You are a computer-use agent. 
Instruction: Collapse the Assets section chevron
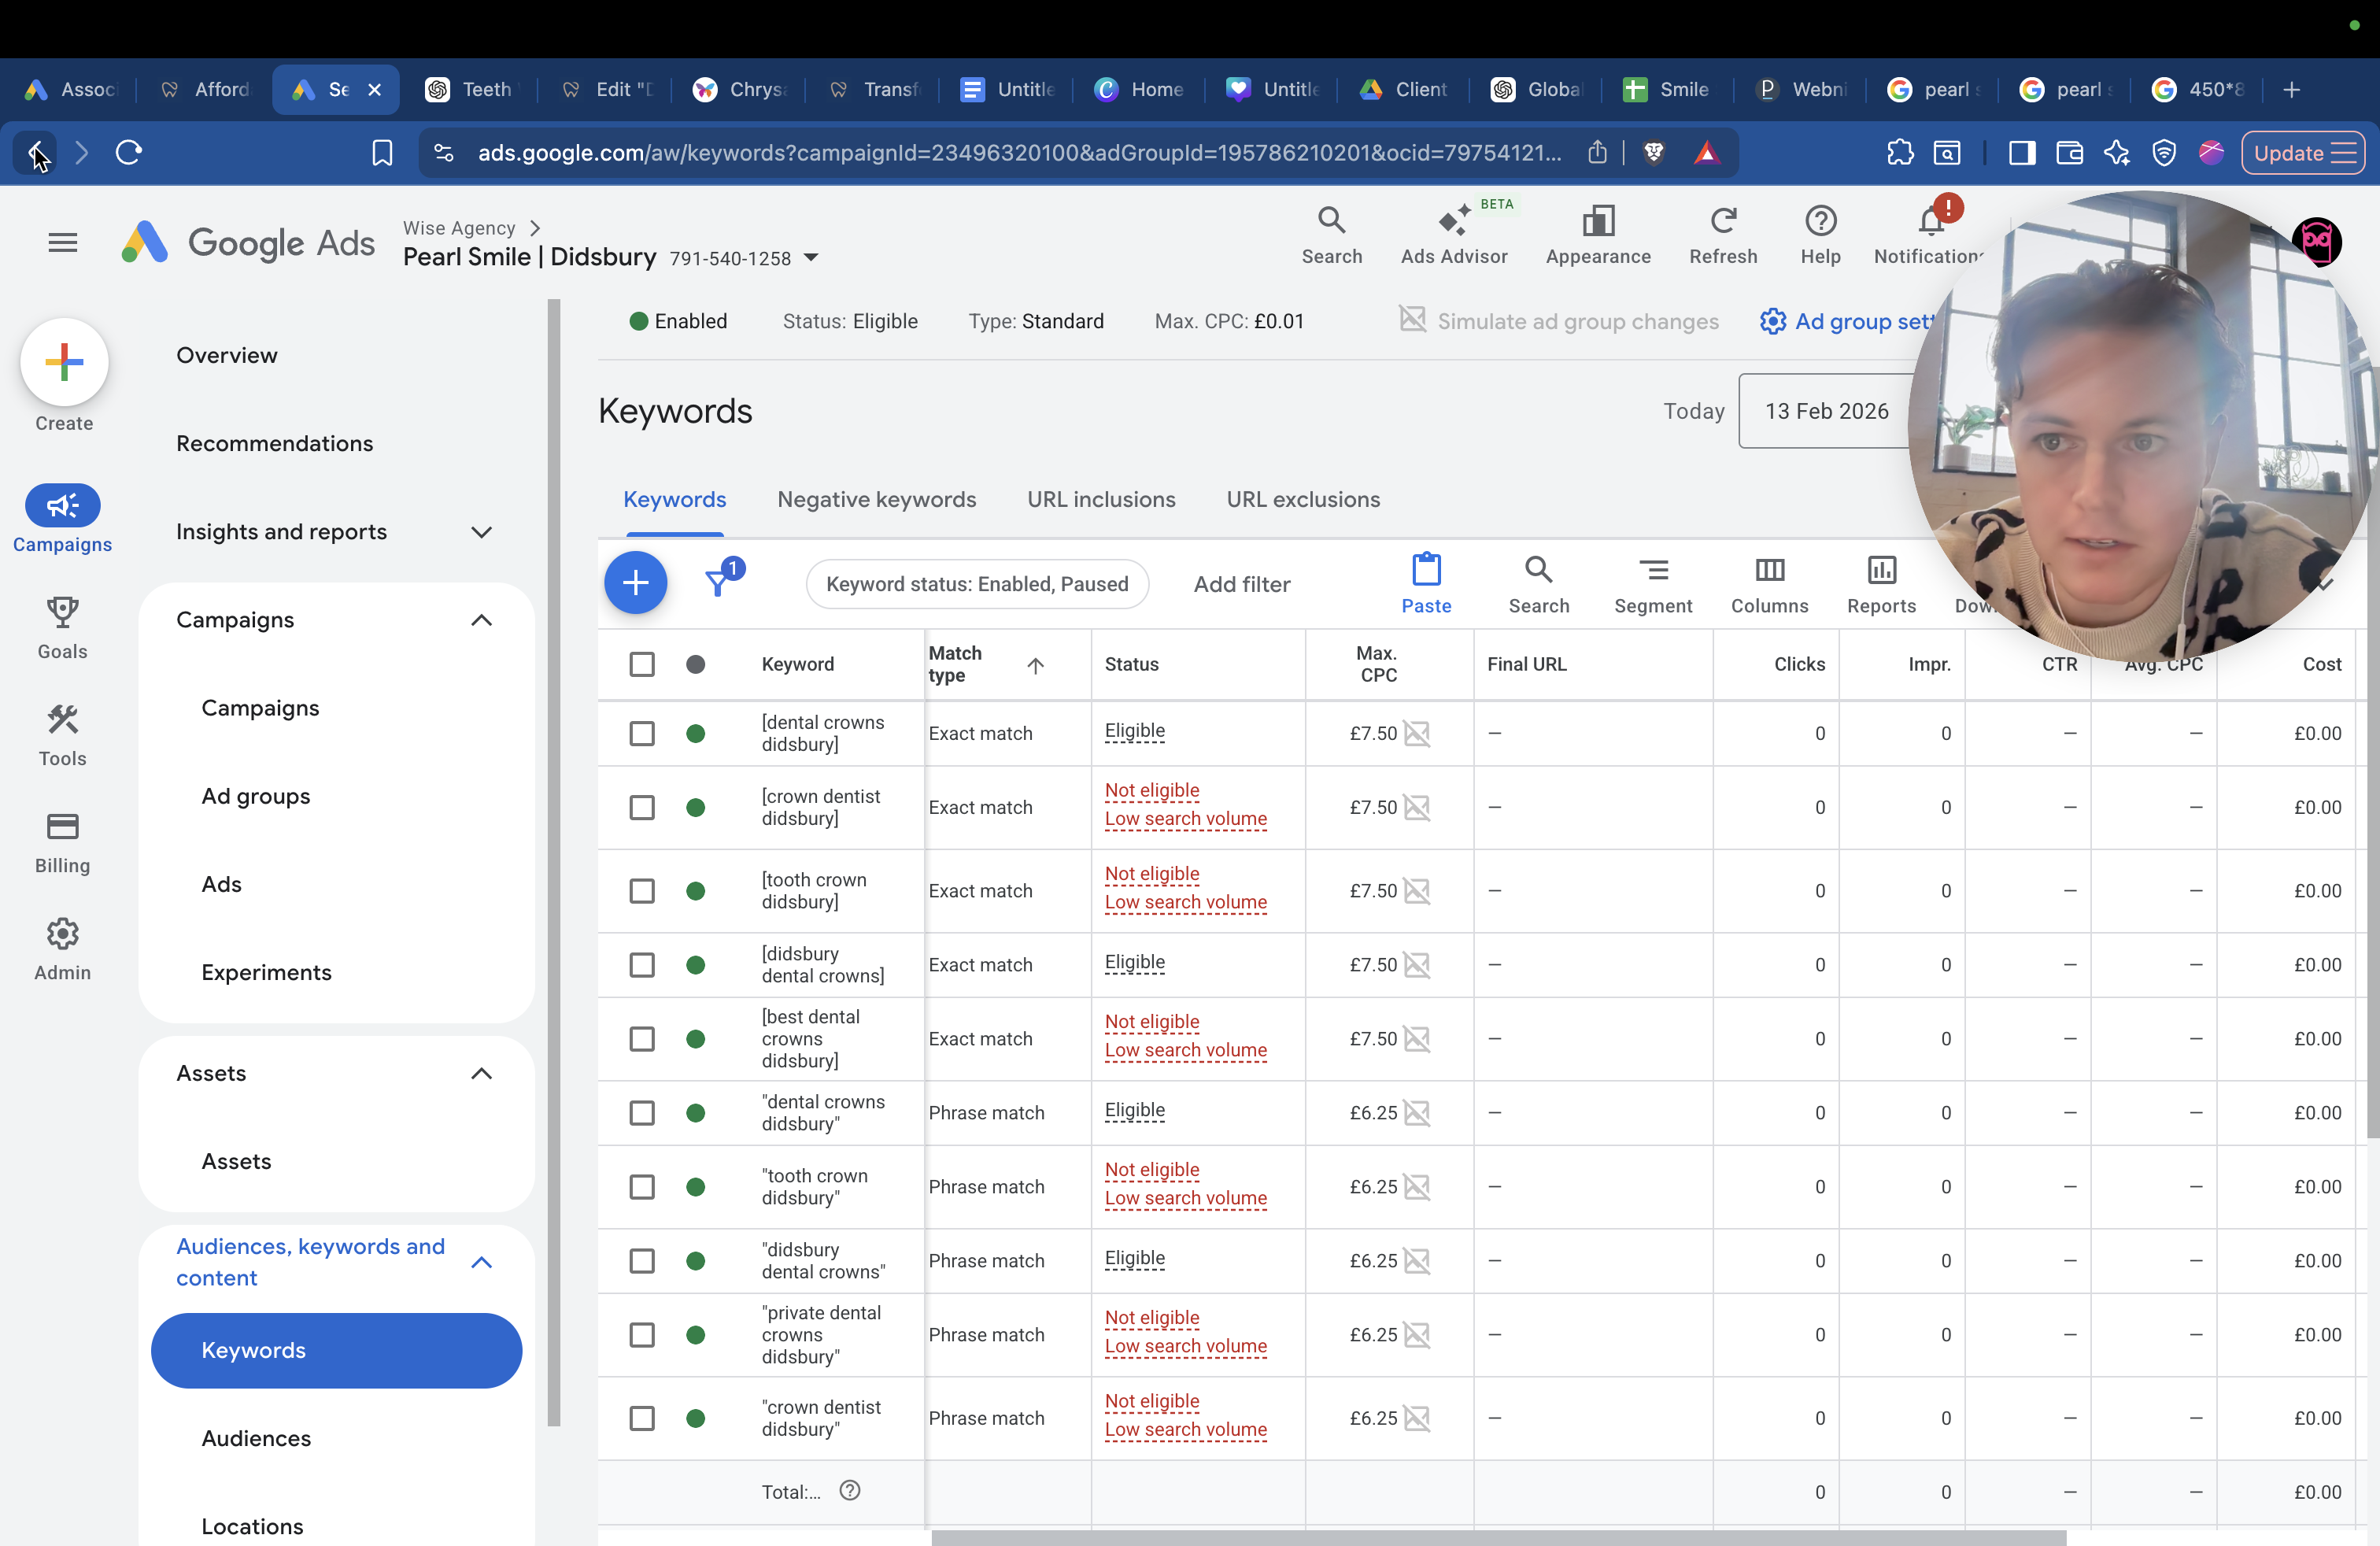pos(481,1073)
